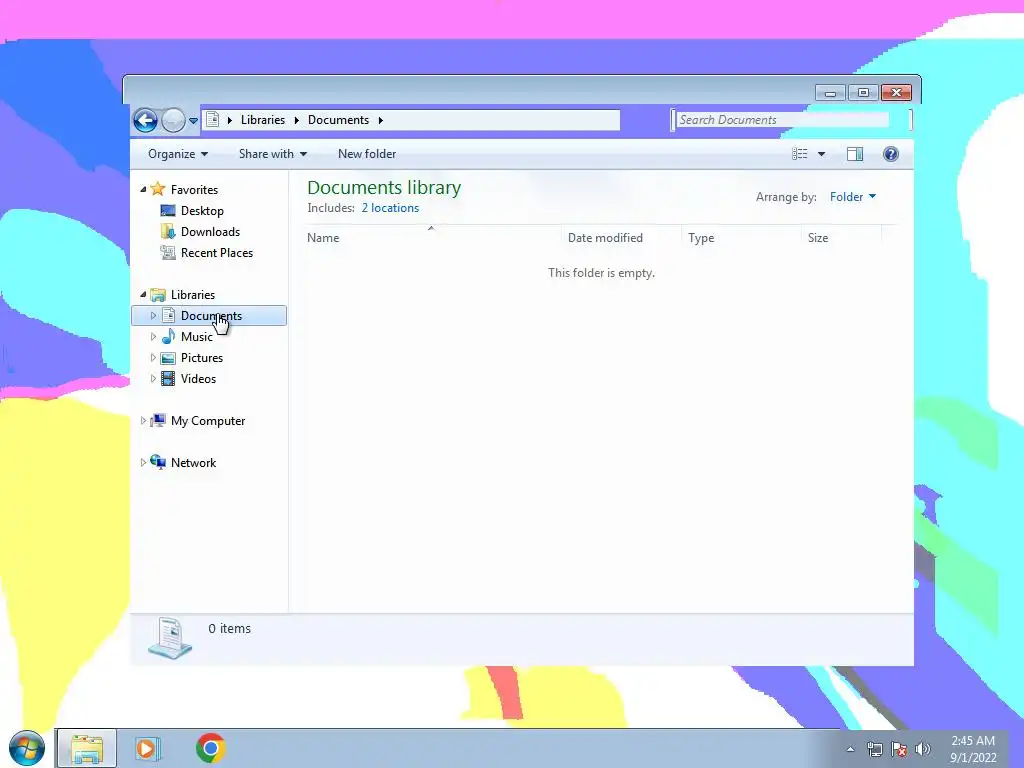1024x768 pixels.
Task: Click the '0 items' status text
Action: click(x=229, y=628)
